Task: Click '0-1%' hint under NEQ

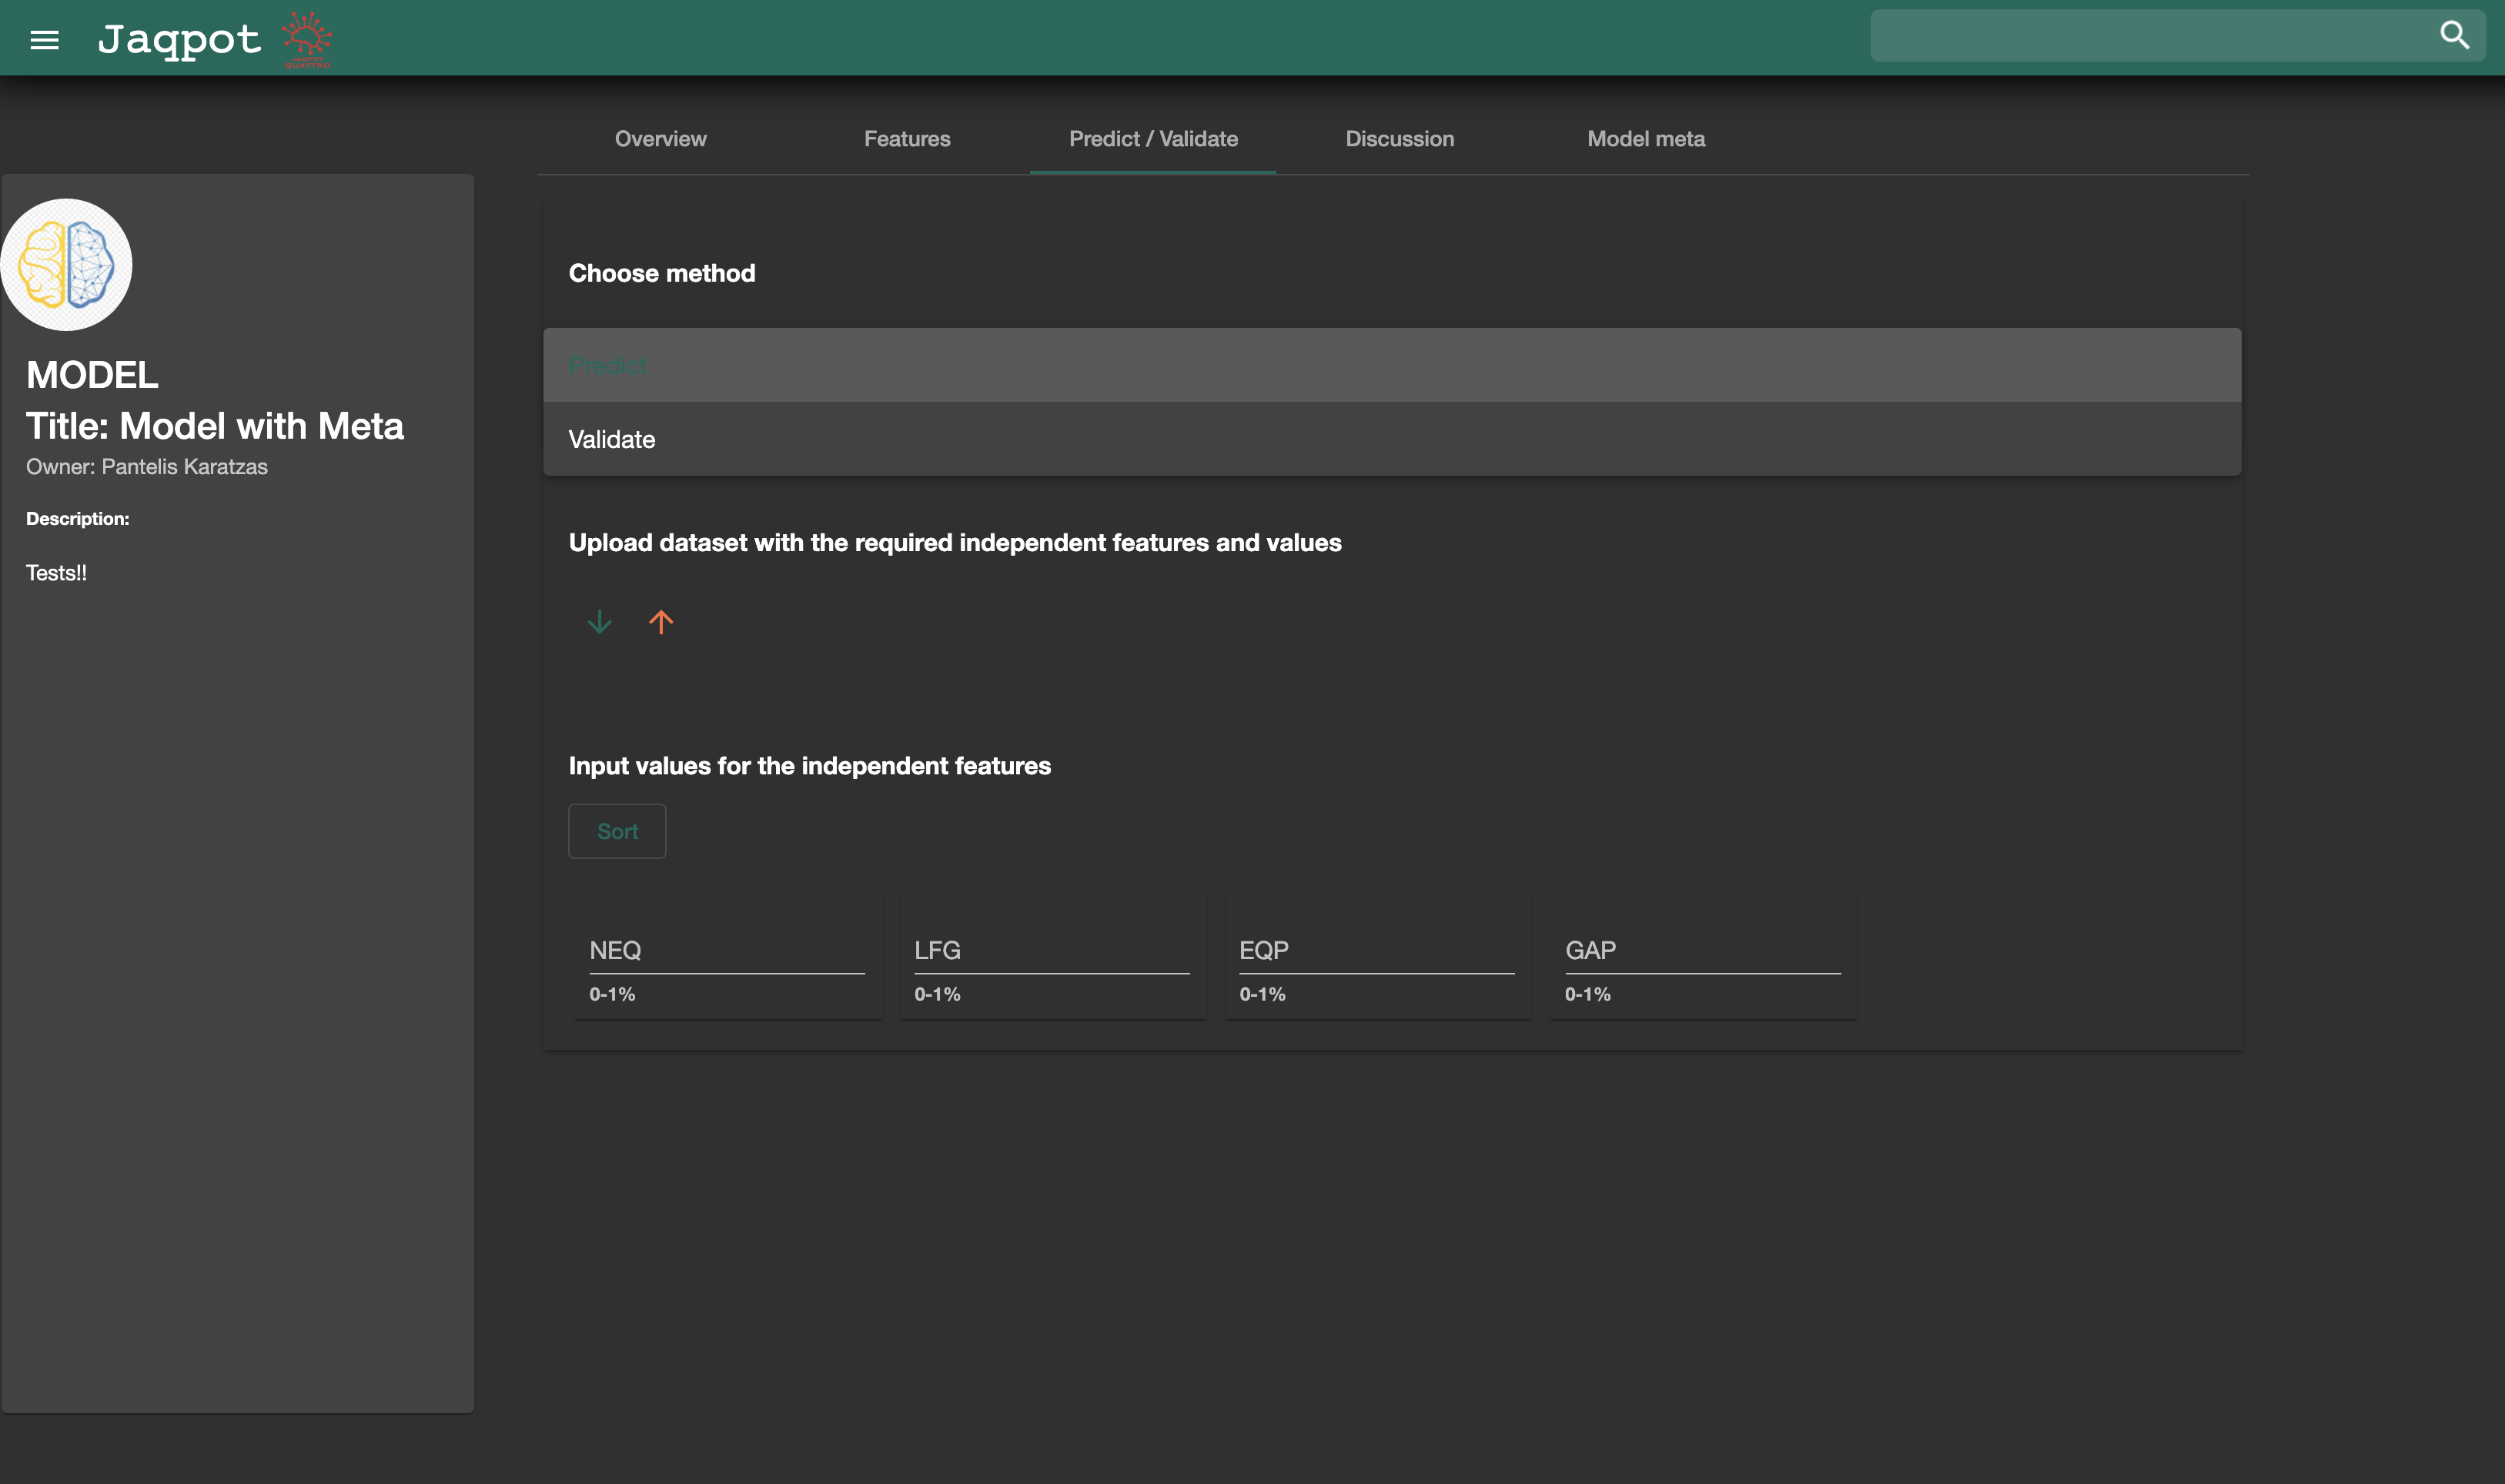Action: [x=612, y=994]
